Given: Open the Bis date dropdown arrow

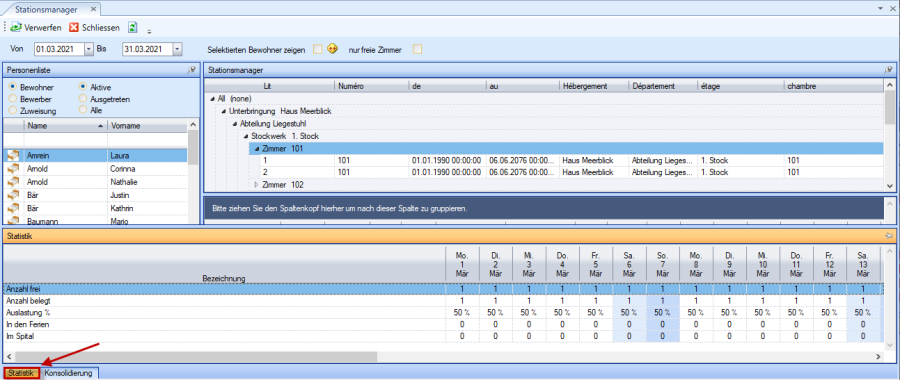Looking at the screenshot, I should pos(177,49).
